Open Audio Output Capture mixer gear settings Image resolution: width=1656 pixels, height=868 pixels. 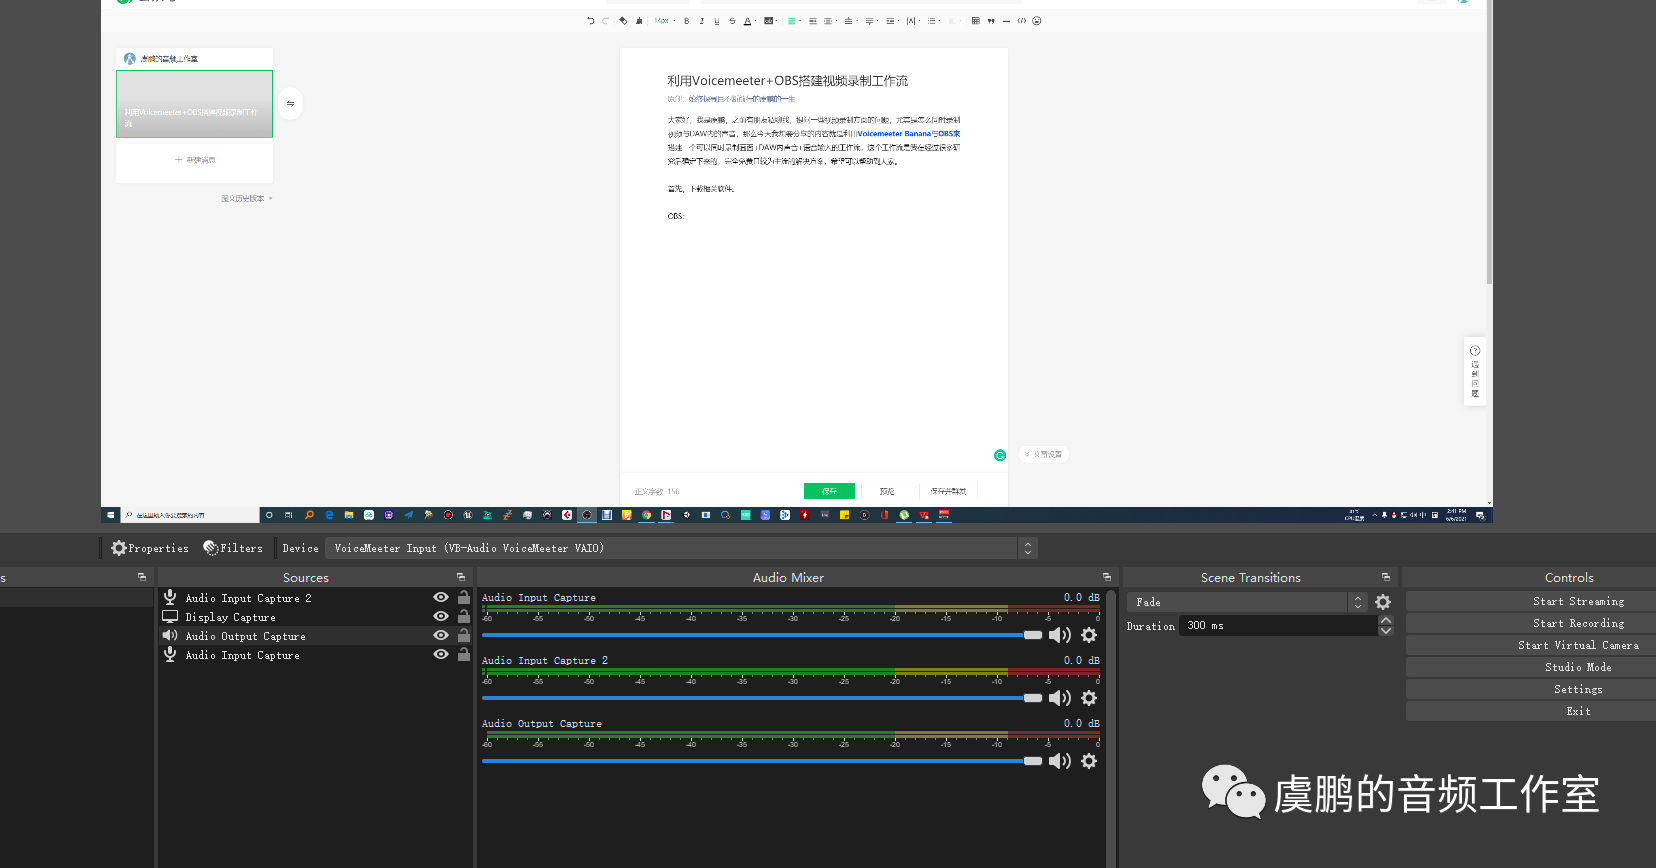tap(1089, 761)
